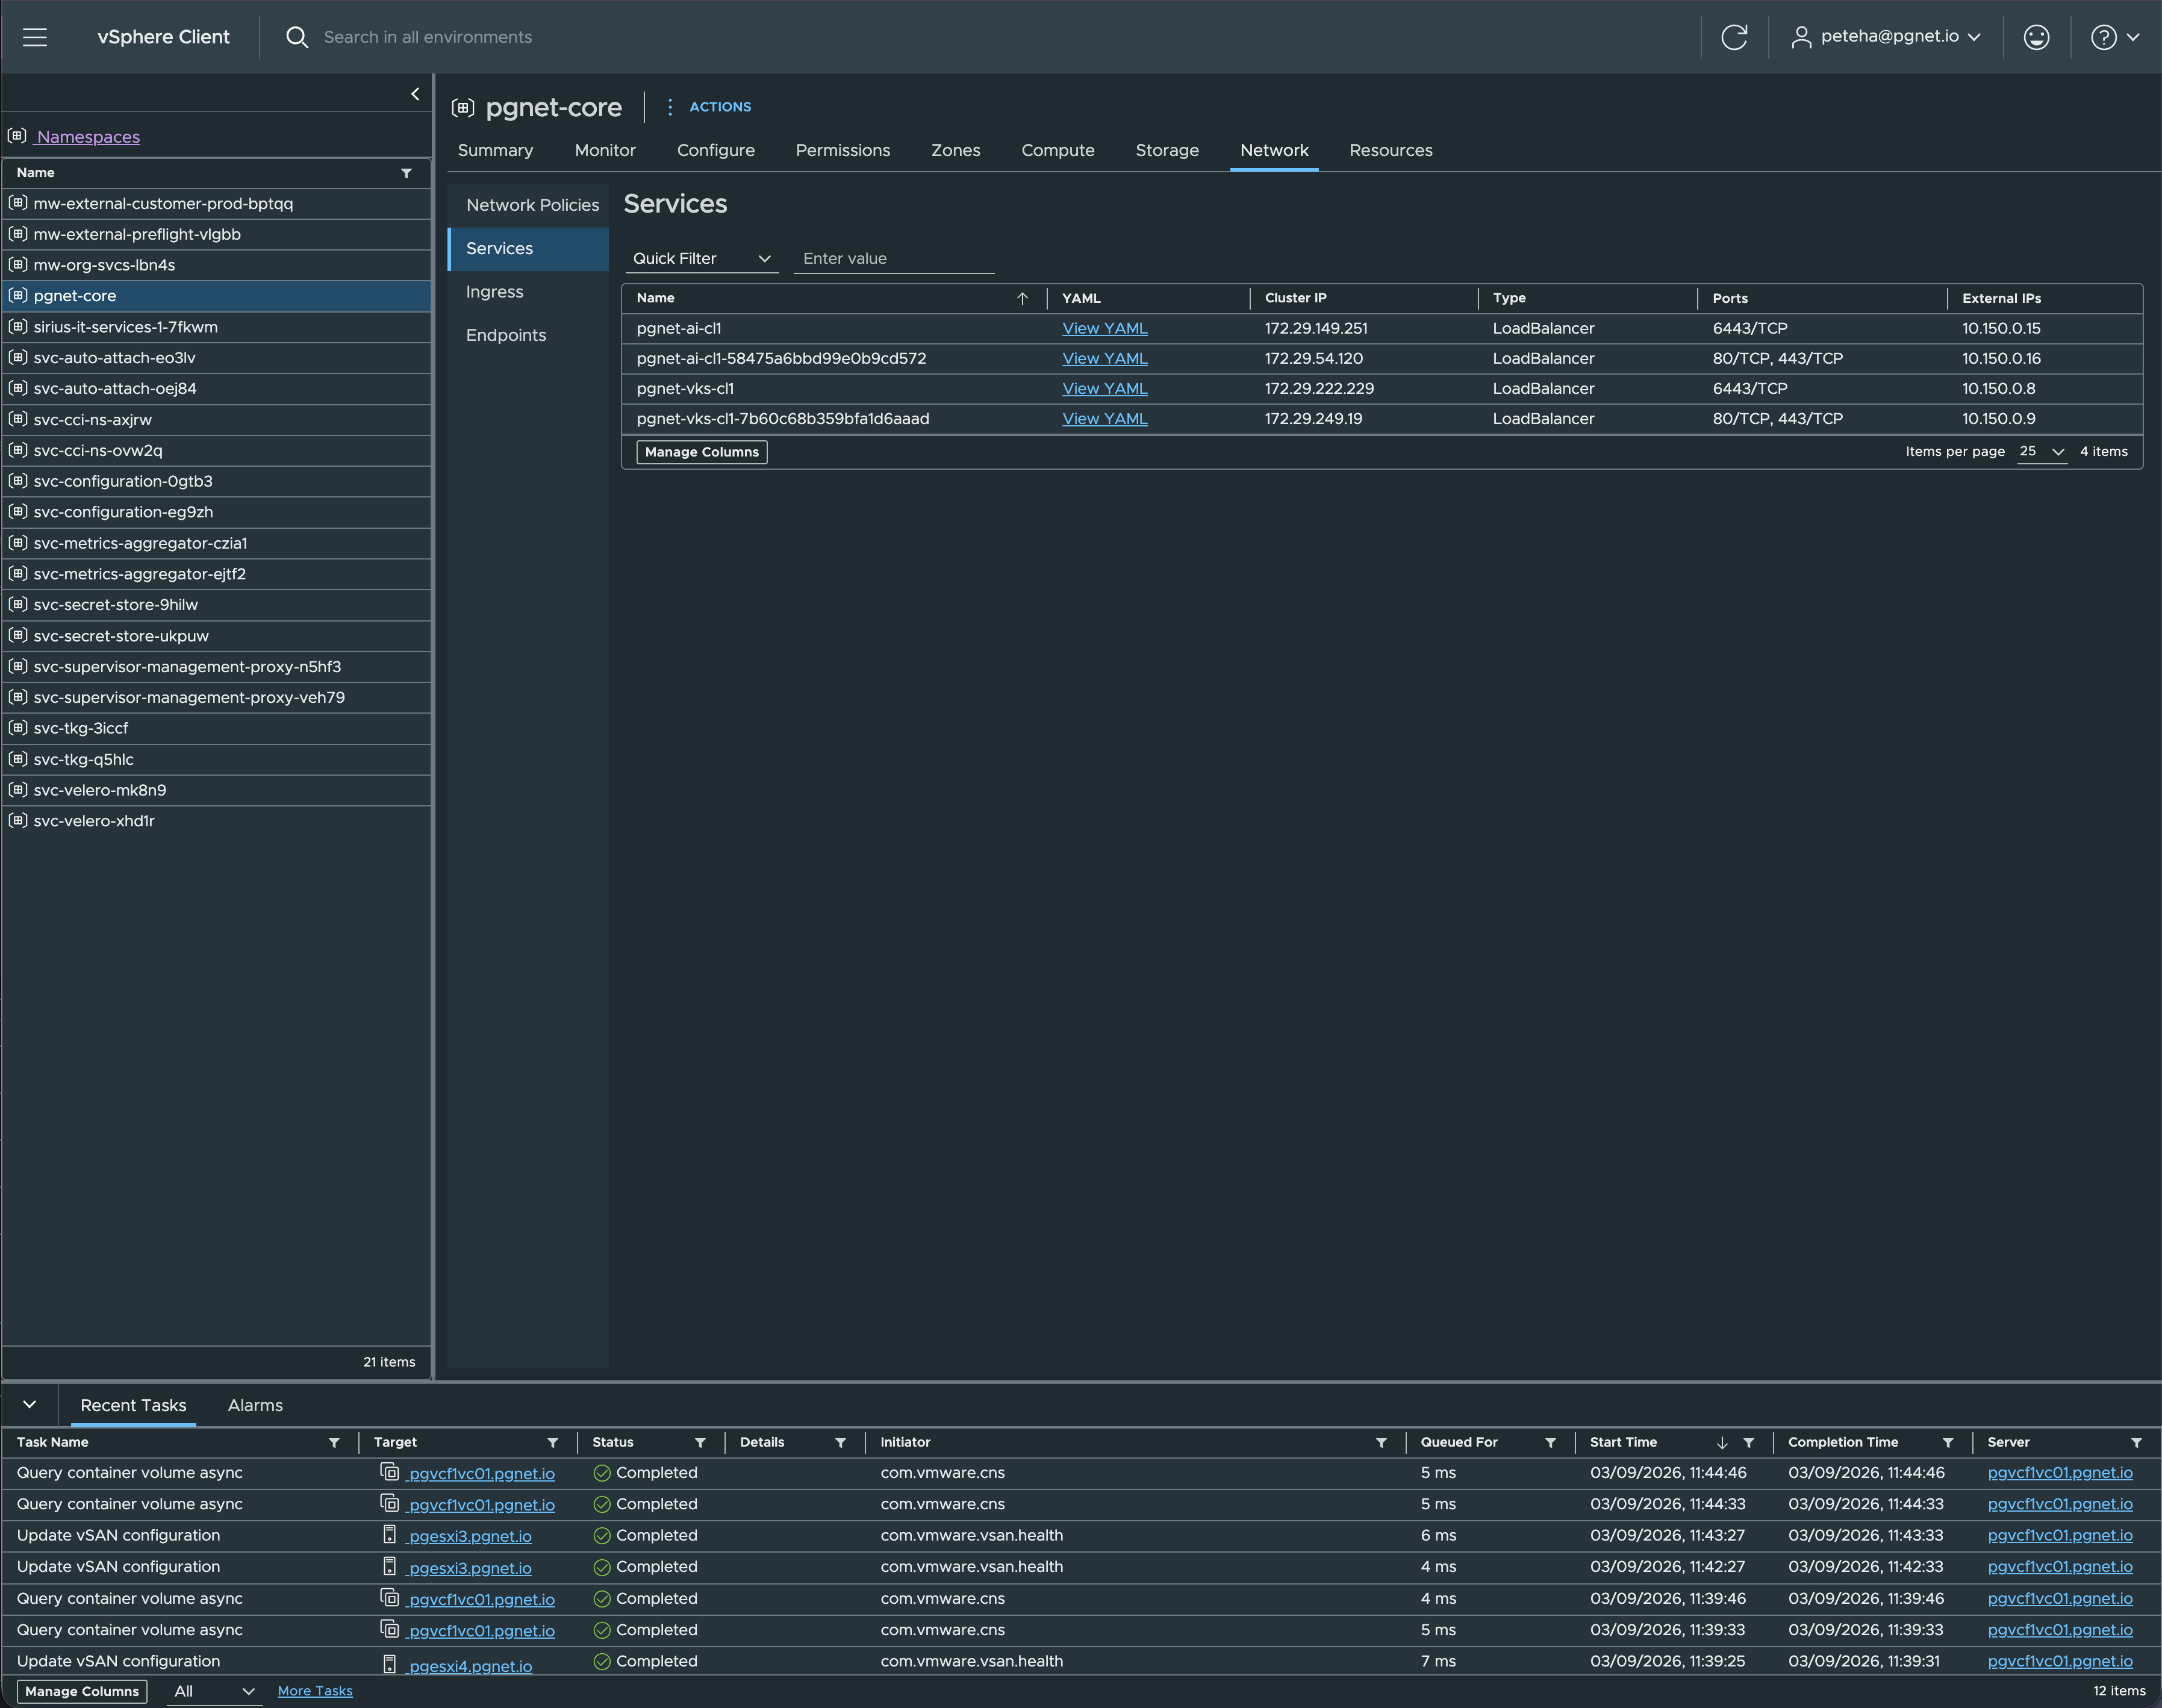Filter the Details column in Recent Tasks
The height and width of the screenshot is (1708, 2162).
[840, 1442]
